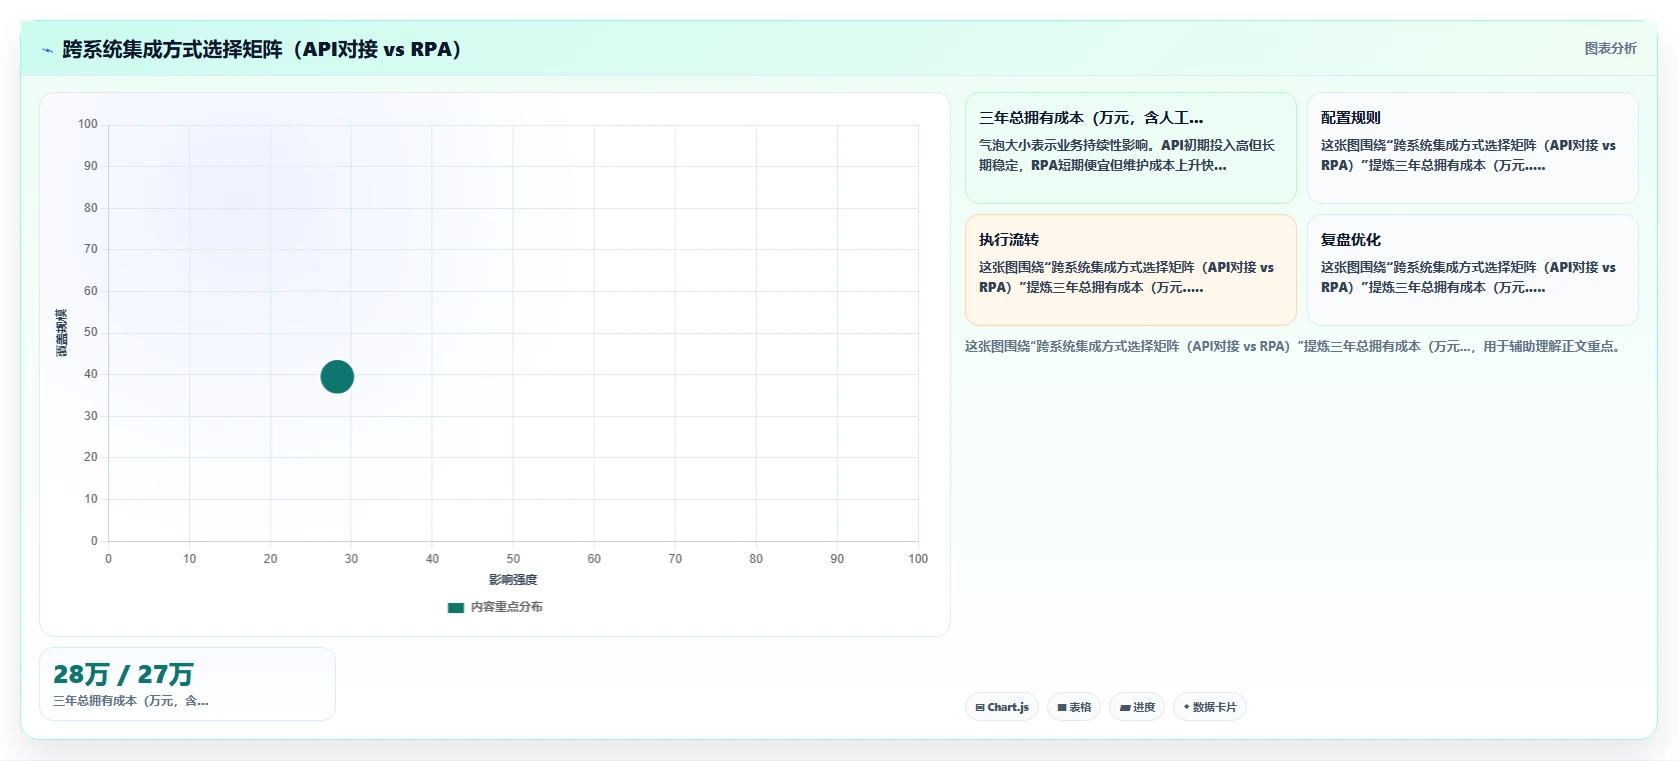Click the 内容重点分布 legend text

[507, 607]
